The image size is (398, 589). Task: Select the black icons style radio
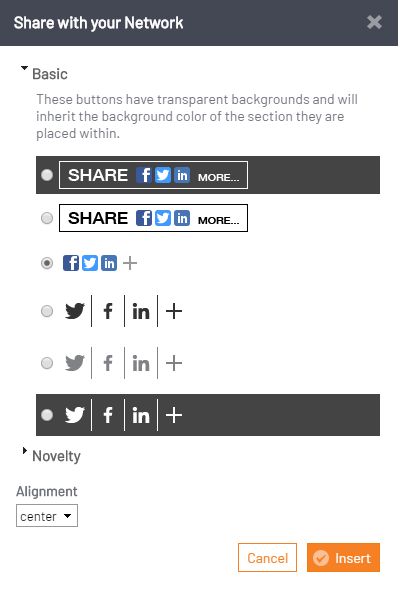point(47,311)
